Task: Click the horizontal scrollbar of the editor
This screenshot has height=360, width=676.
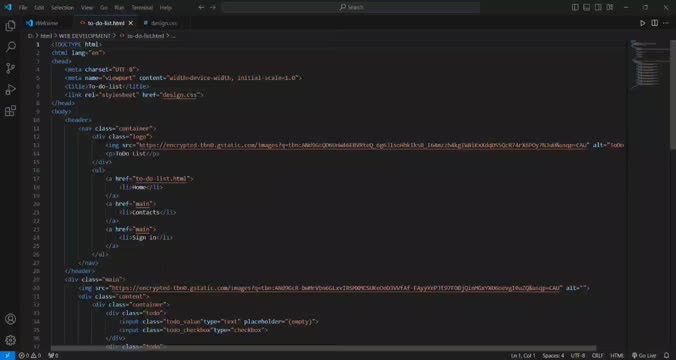Action: (323, 348)
